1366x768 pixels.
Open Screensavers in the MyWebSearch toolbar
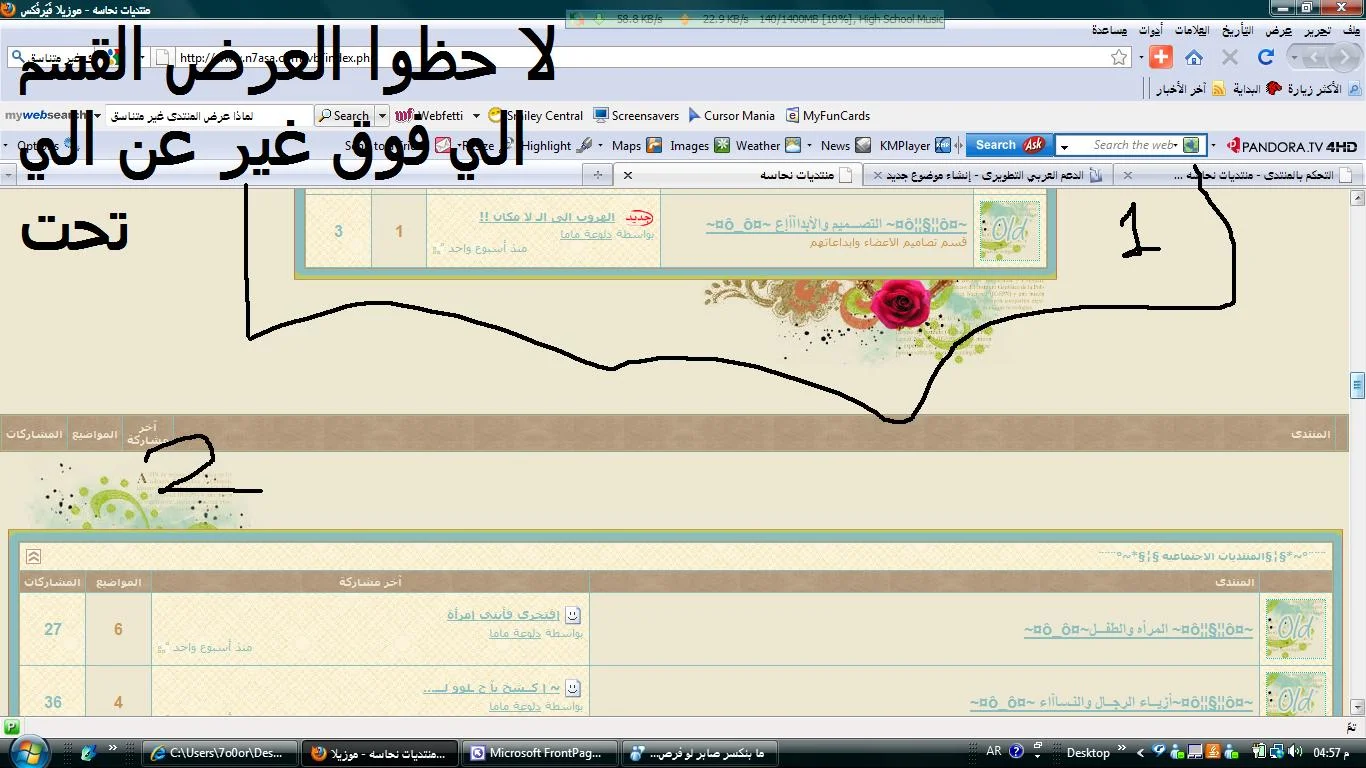point(636,116)
